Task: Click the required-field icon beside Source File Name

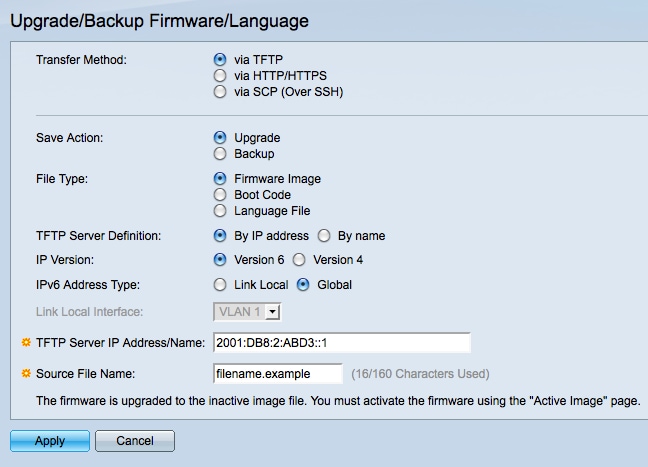Action: (26, 374)
